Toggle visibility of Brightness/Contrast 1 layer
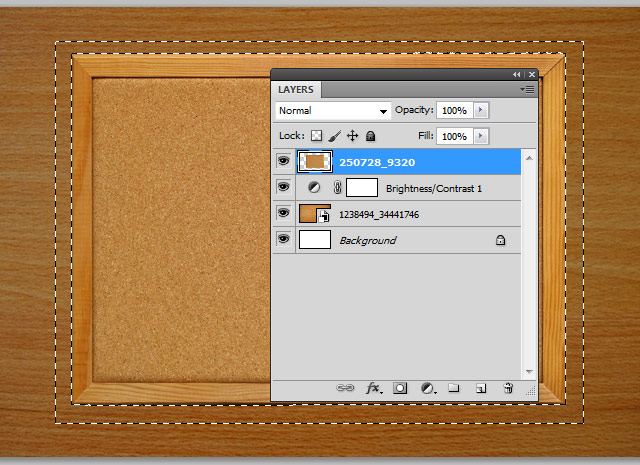The width and height of the screenshot is (640, 465). (x=283, y=187)
